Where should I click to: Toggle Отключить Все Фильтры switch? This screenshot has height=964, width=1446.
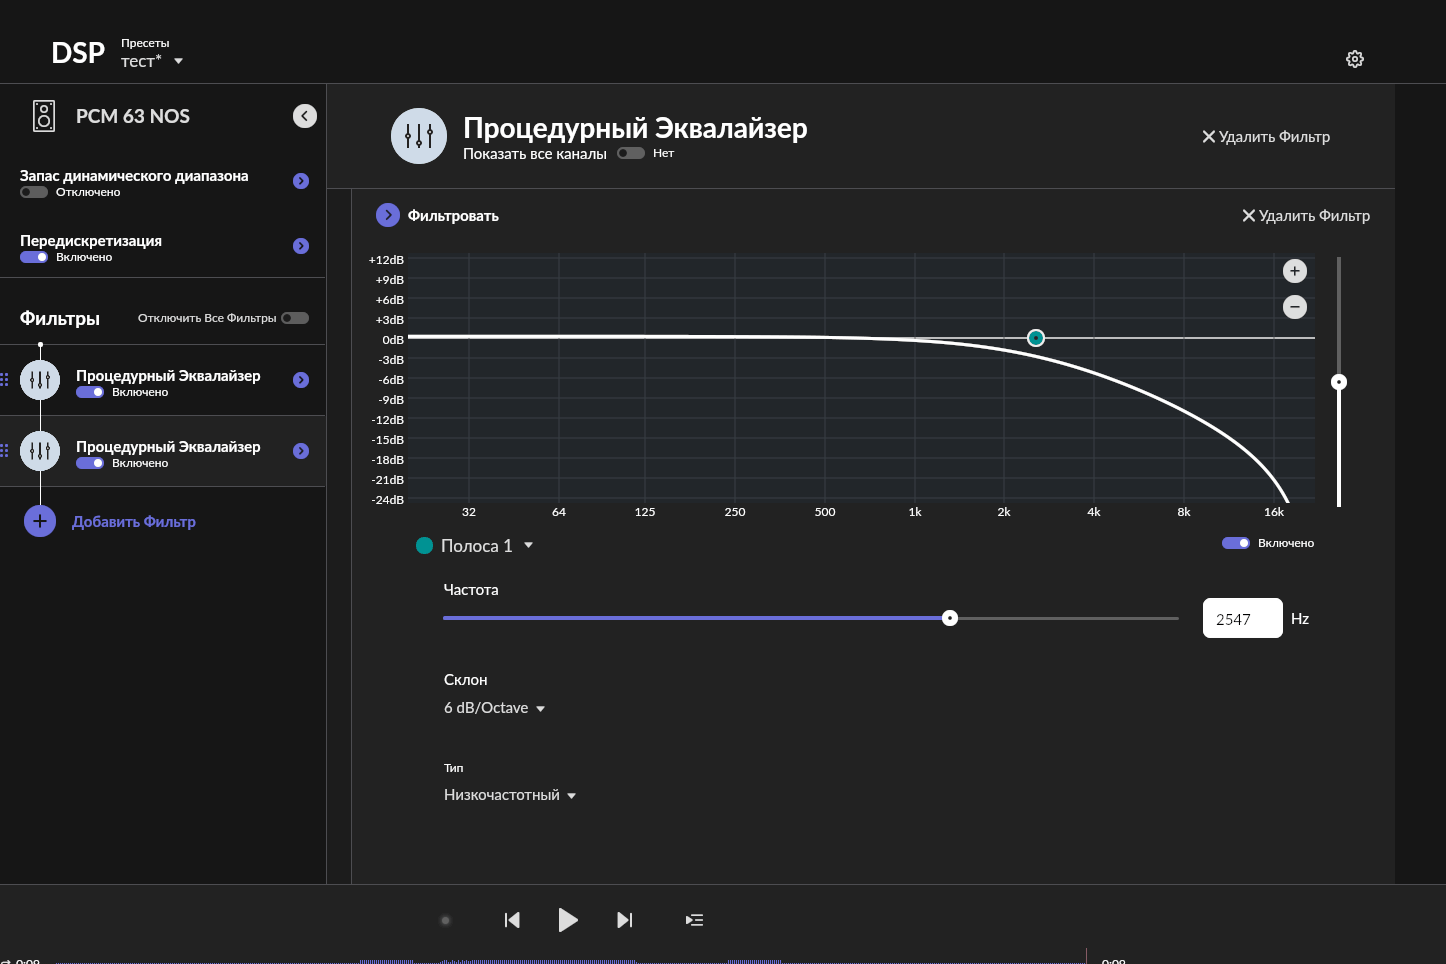(295, 318)
